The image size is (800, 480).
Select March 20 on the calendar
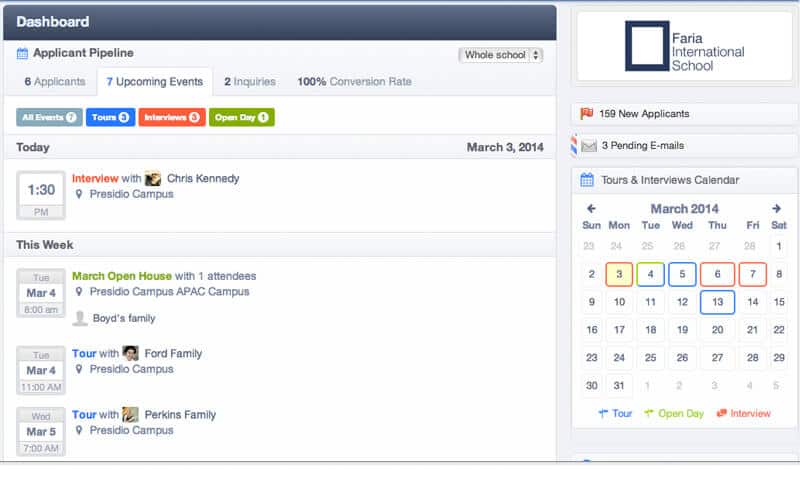coord(717,330)
